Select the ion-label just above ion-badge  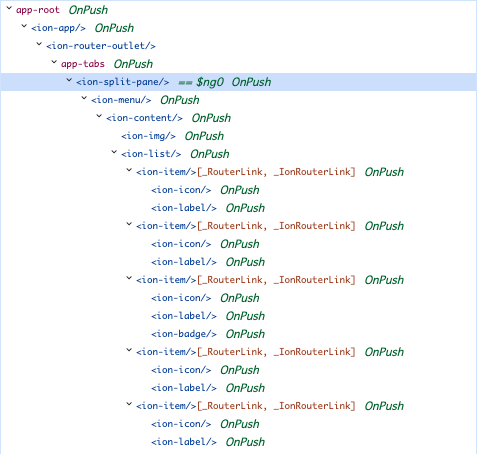pos(184,316)
